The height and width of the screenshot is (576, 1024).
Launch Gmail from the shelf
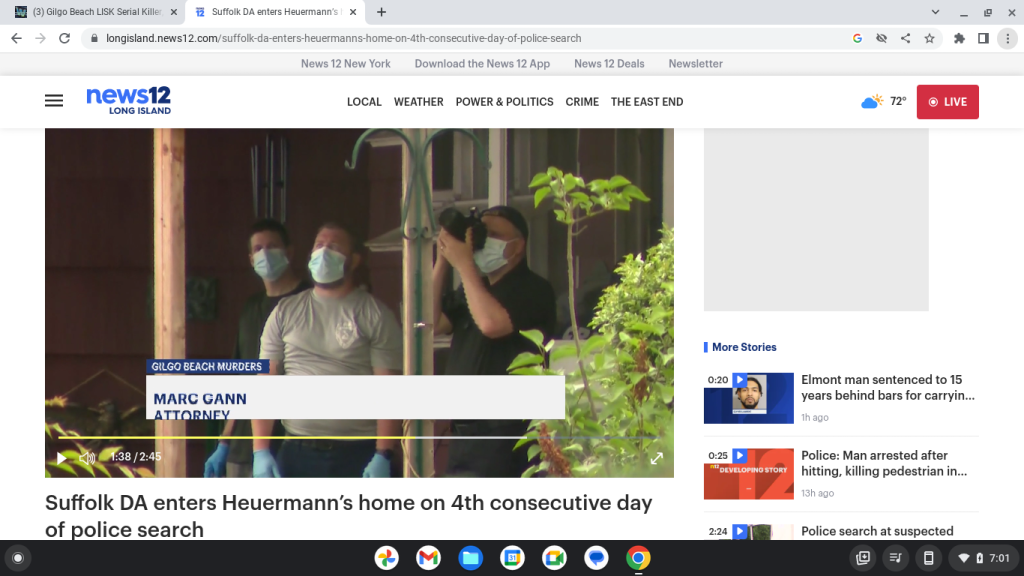[x=428, y=558]
